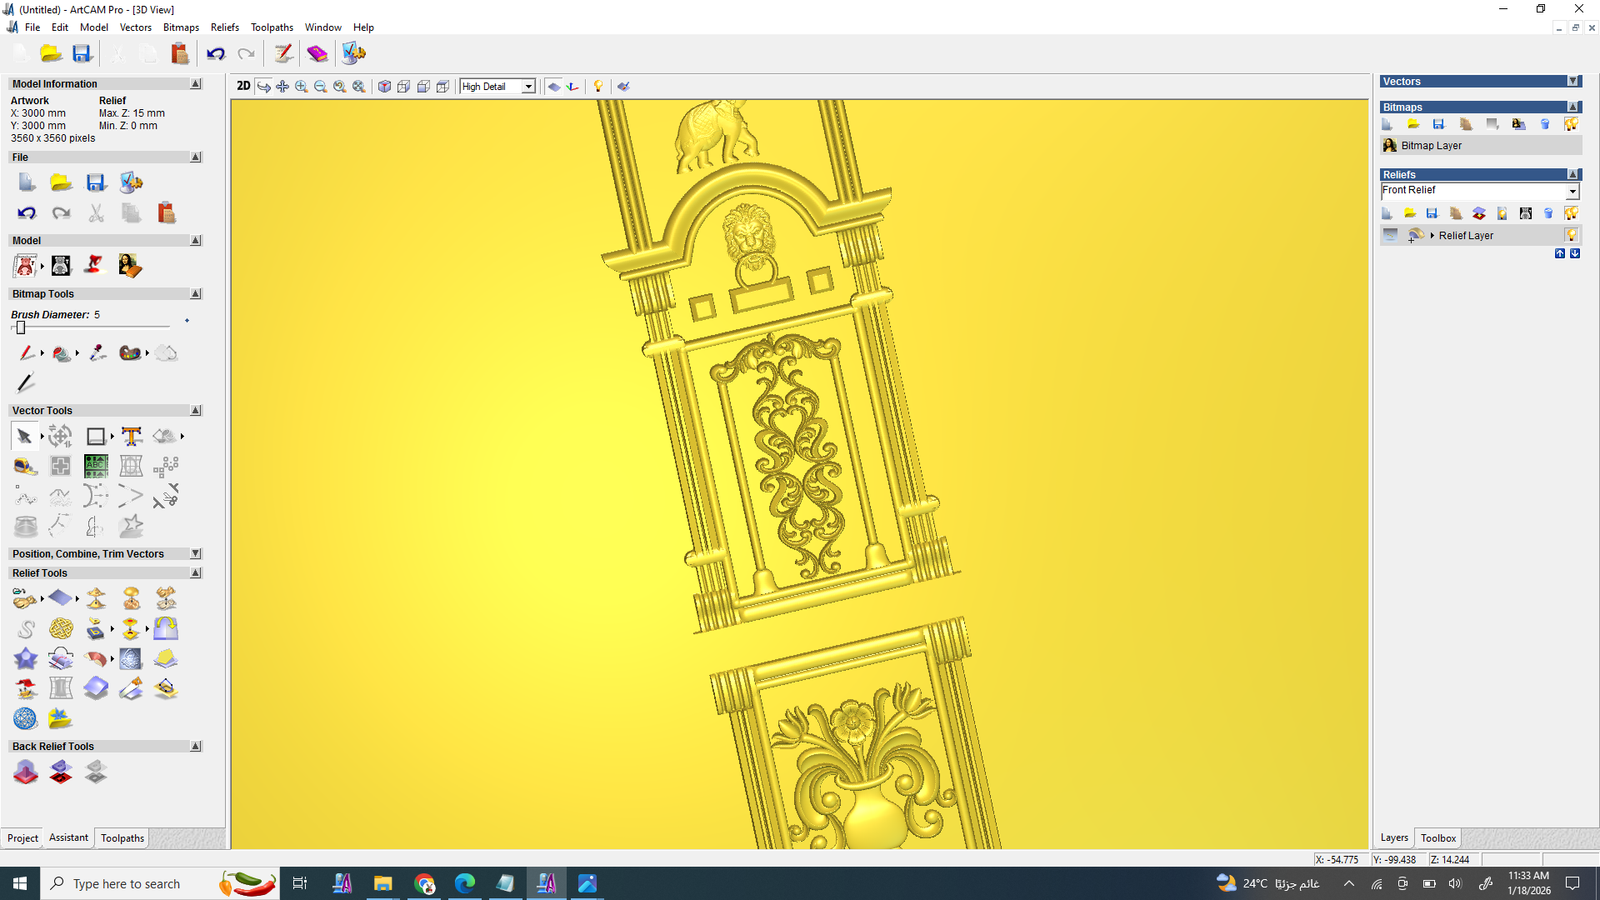Click the isometric view cube icon
Screen dimensions: 1600x900
coord(384,87)
